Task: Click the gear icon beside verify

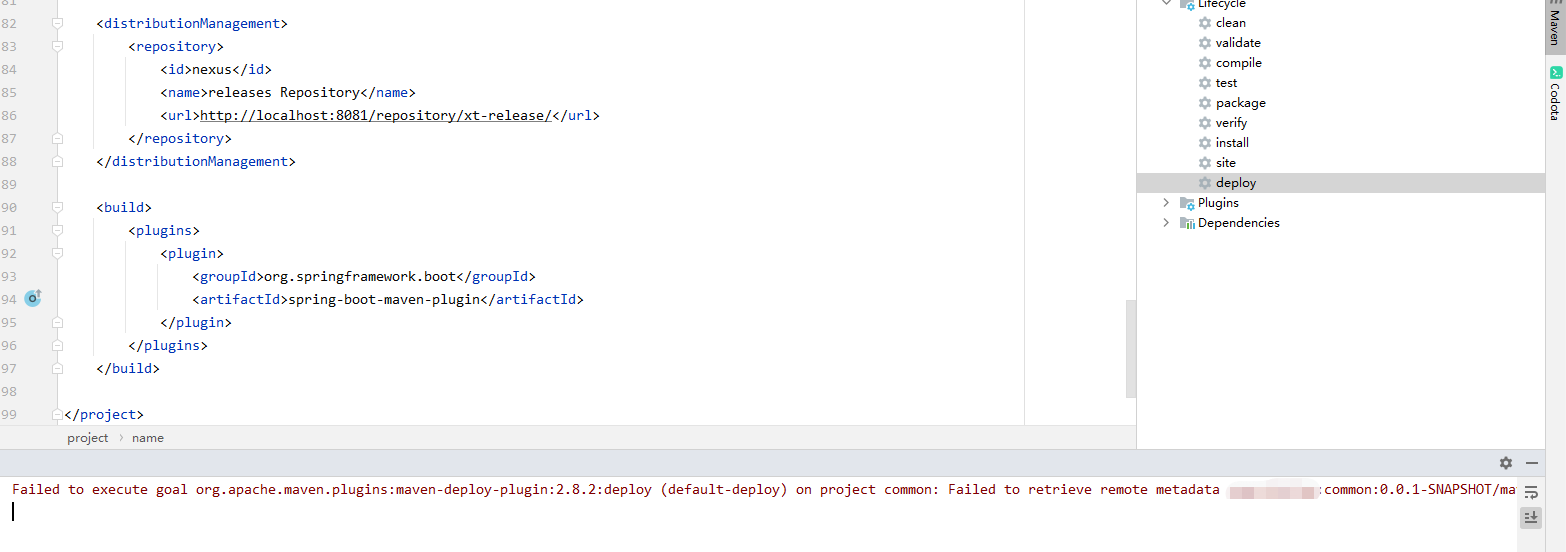Action: (1205, 123)
